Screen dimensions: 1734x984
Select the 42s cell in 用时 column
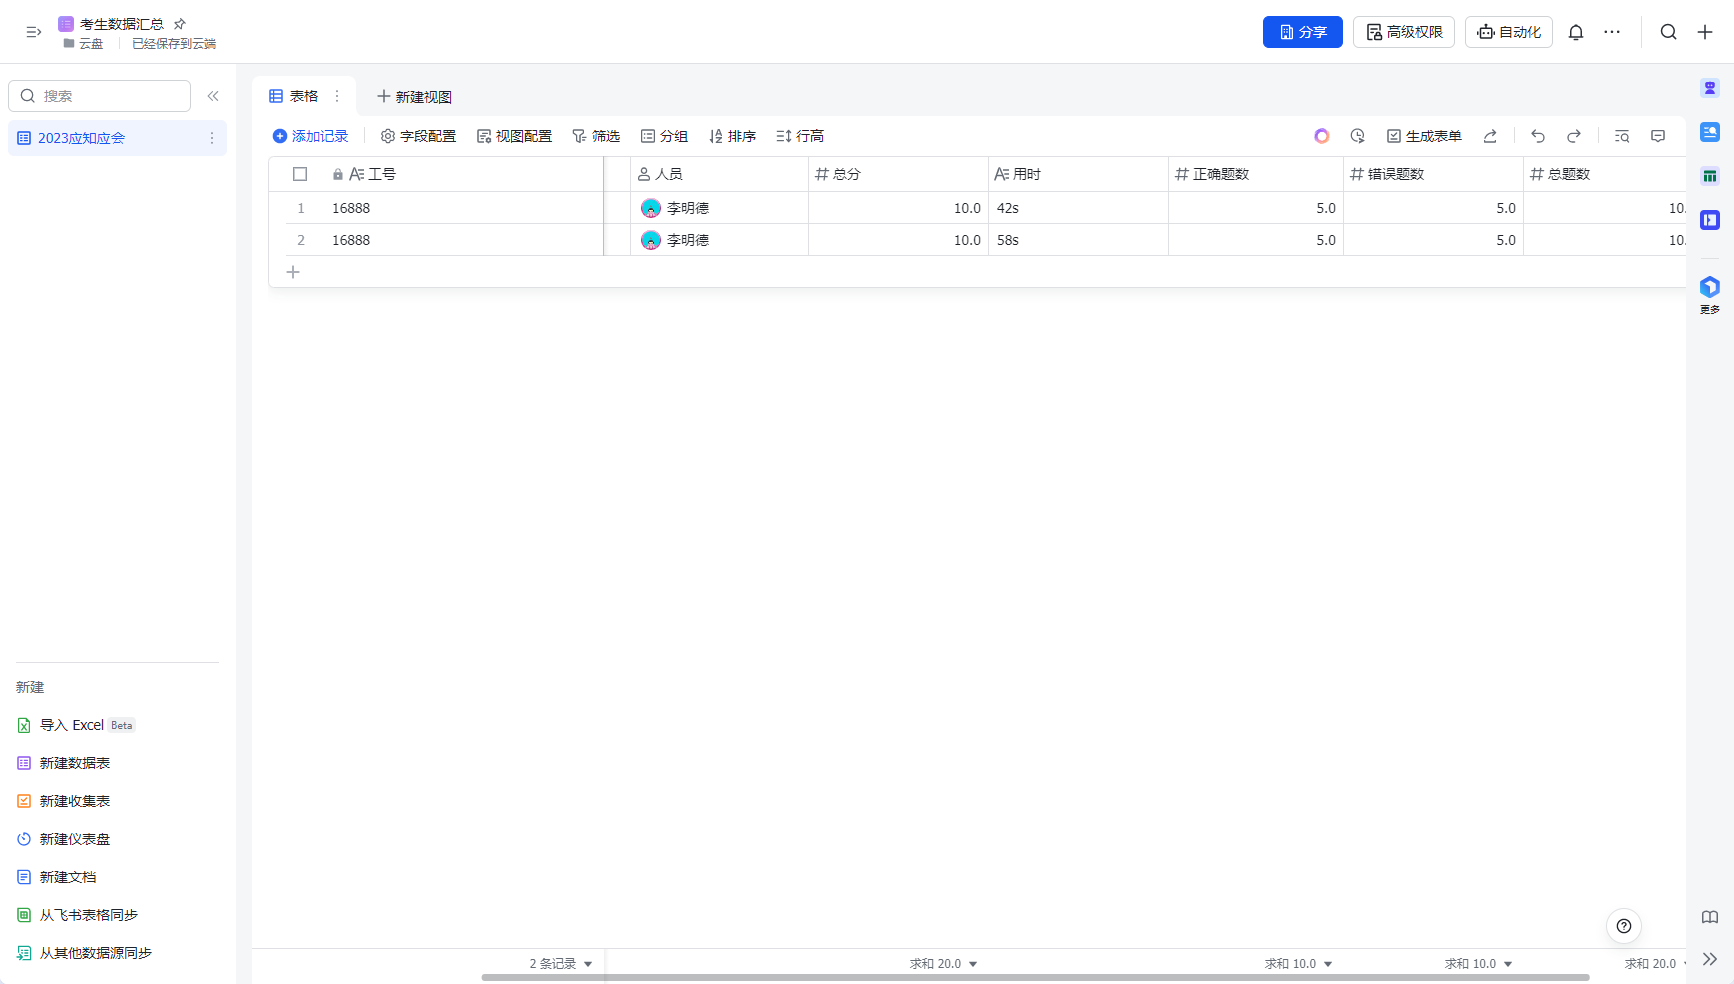1078,208
